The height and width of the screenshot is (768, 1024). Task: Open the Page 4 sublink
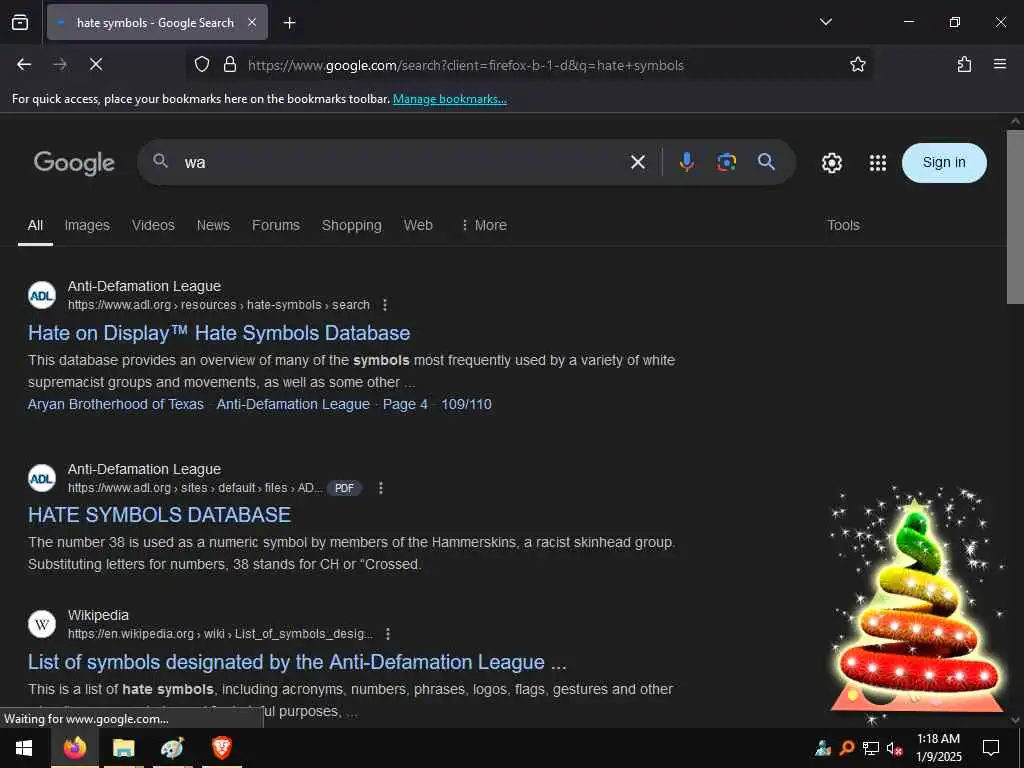tap(405, 404)
